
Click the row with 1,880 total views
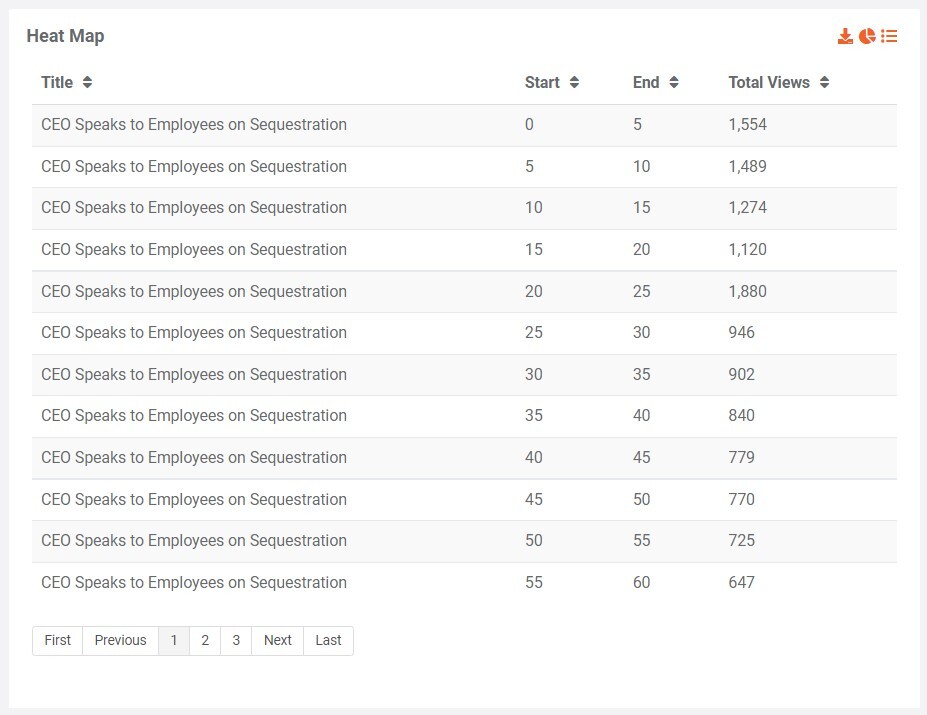[464, 292]
